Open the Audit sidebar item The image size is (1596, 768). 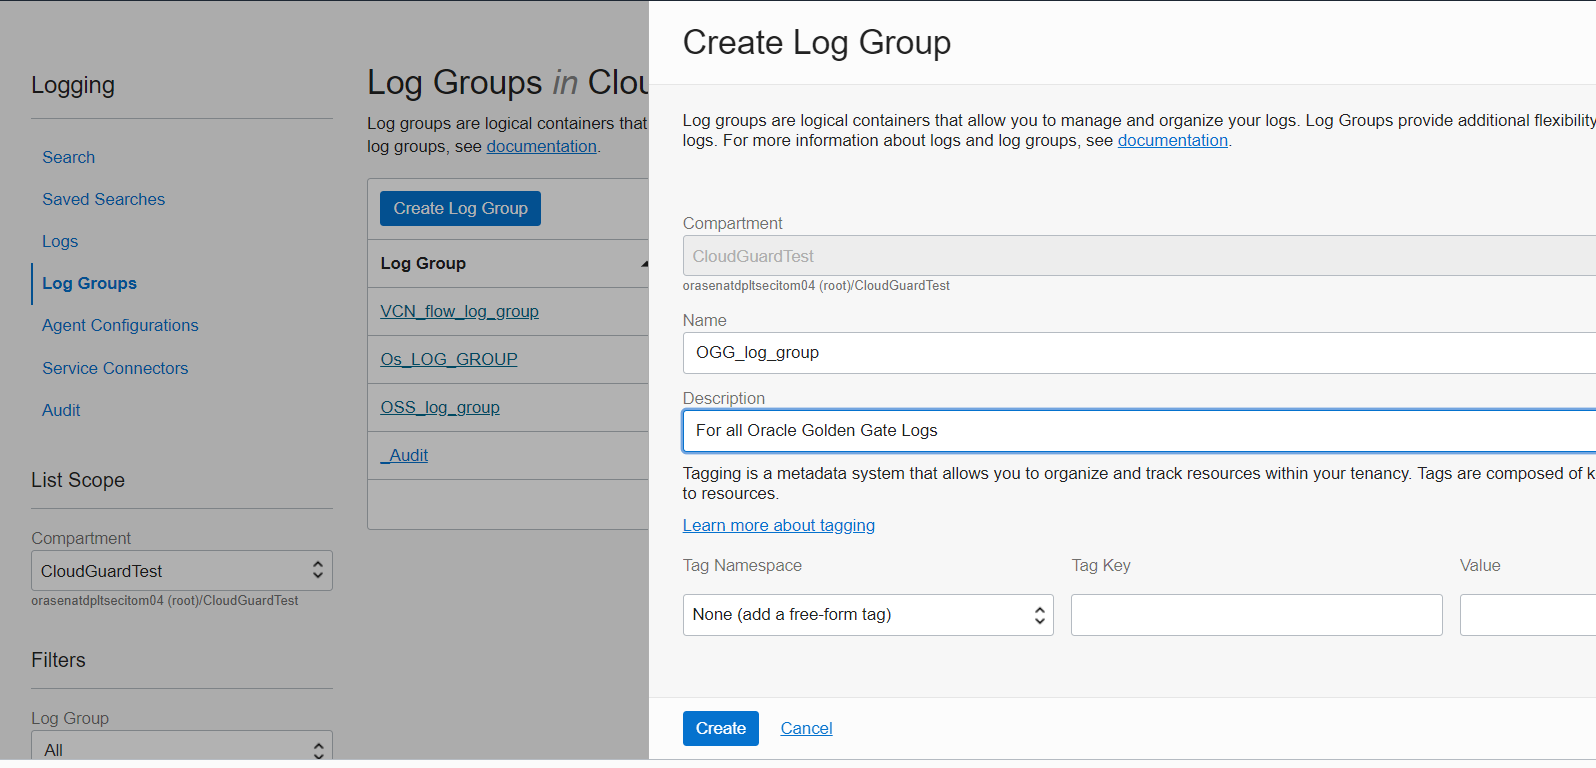[x=61, y=410]
